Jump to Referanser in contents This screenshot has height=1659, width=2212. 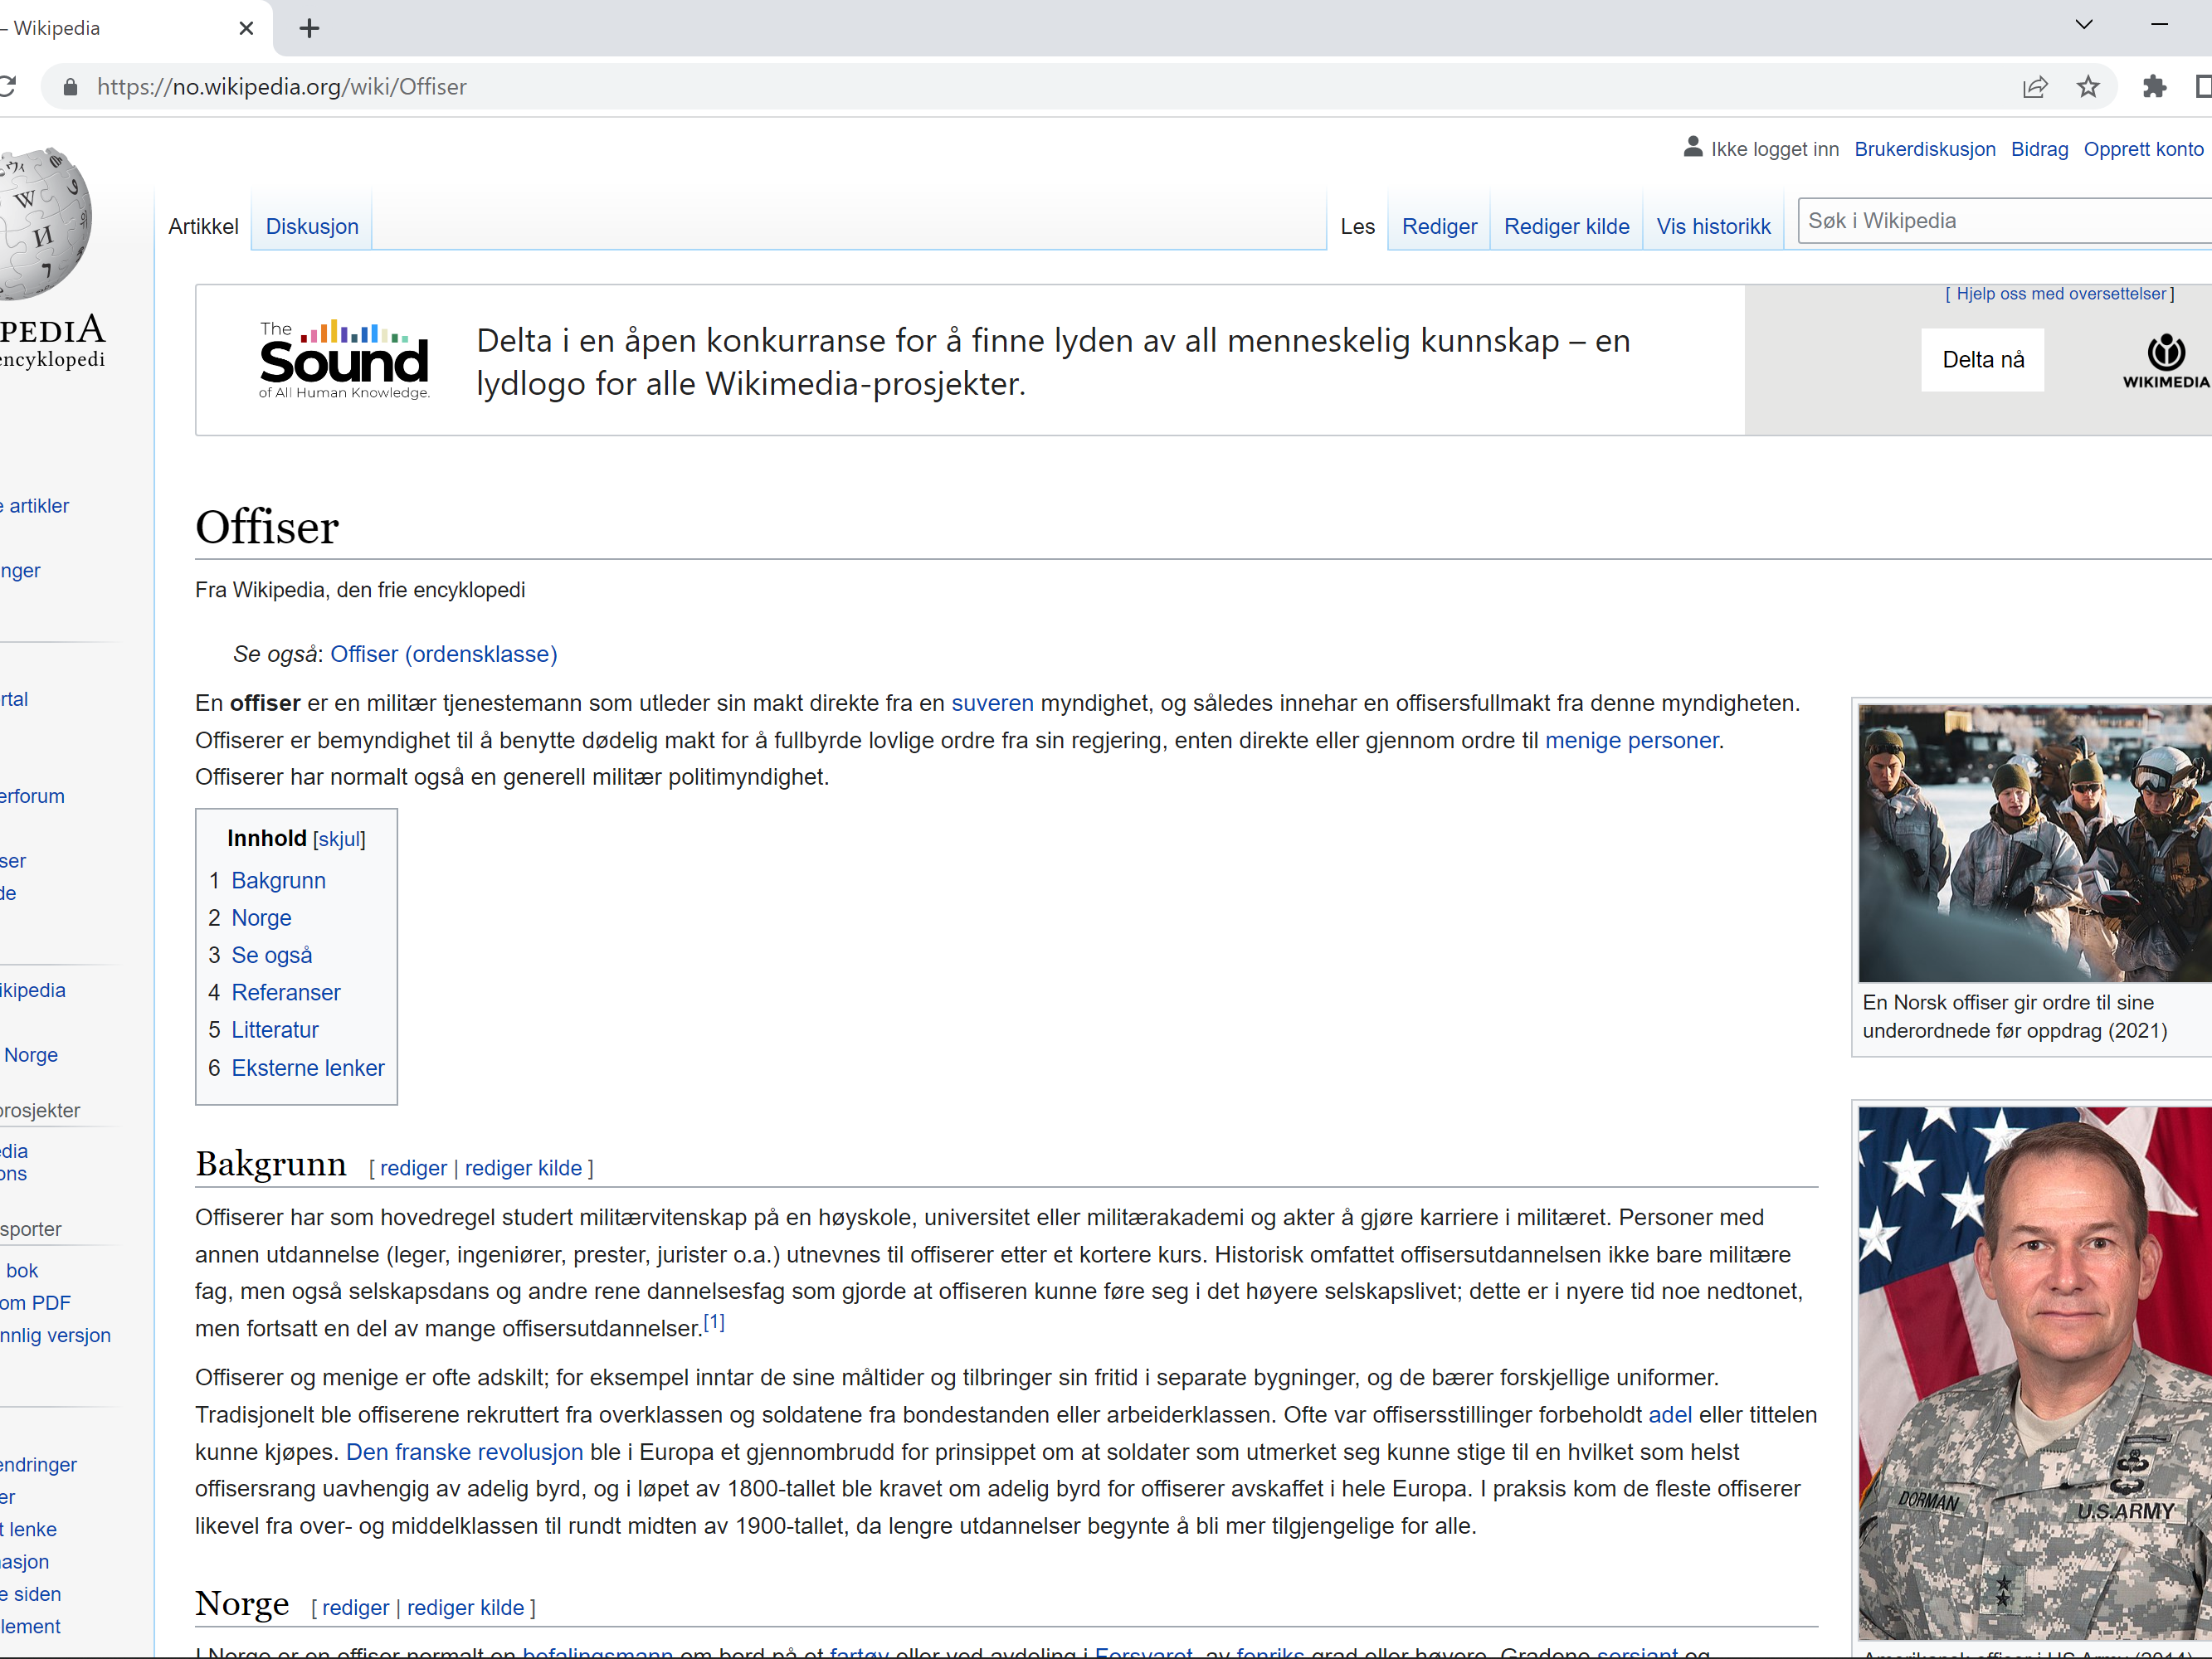(x=285, y=993)
